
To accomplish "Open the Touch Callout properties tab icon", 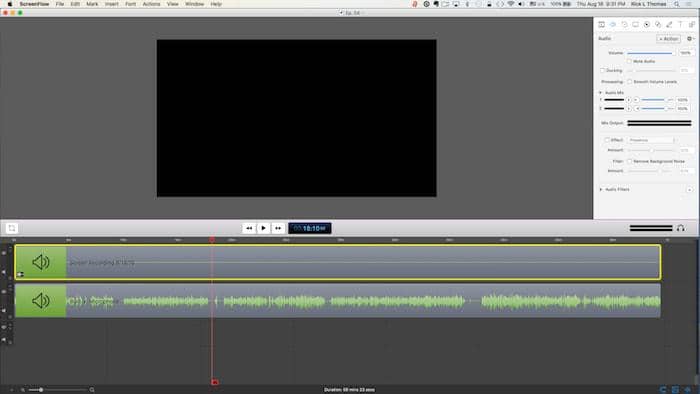I will click(x=658, y=25).
